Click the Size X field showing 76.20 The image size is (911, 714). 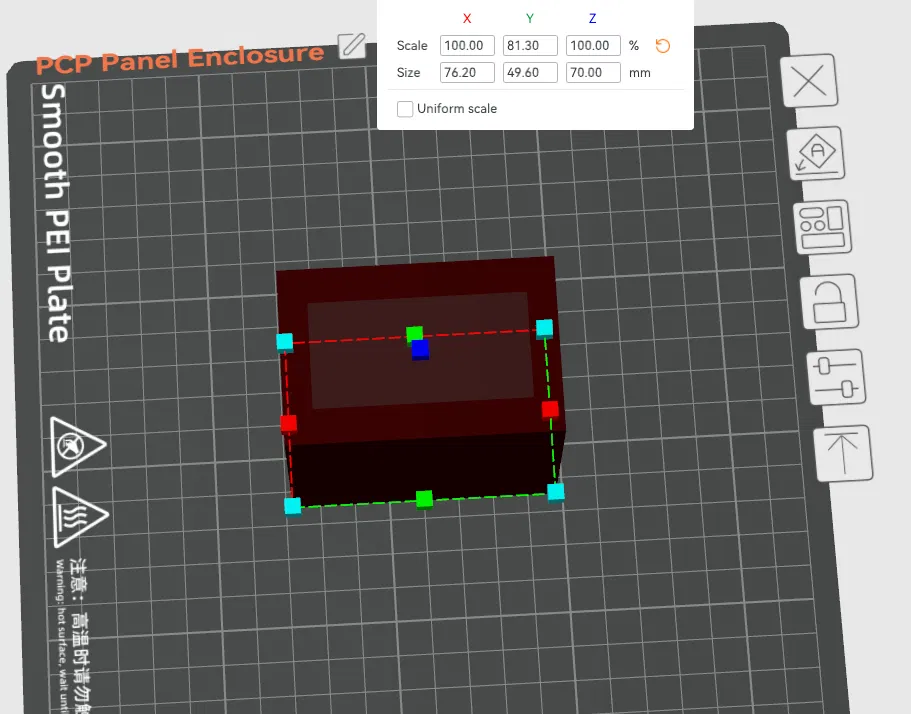(467, 73)
